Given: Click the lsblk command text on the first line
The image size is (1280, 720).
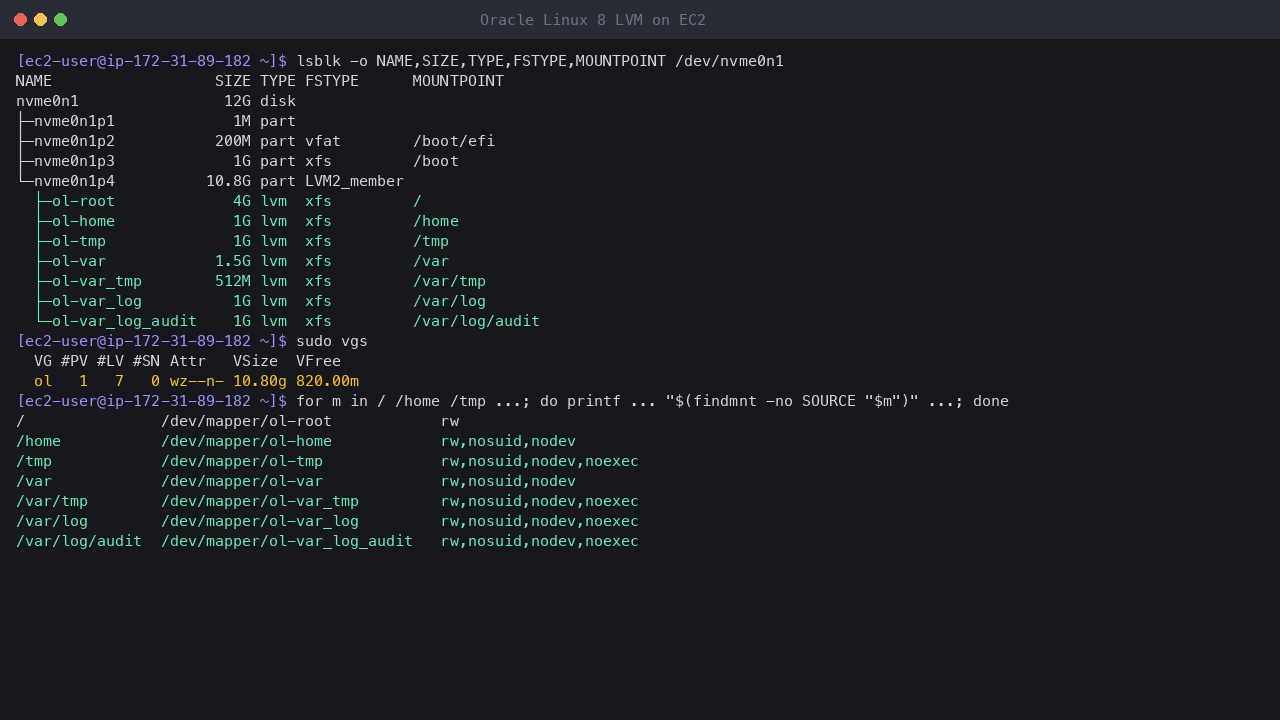Looking at the screenshot, I should coord(540,61).
